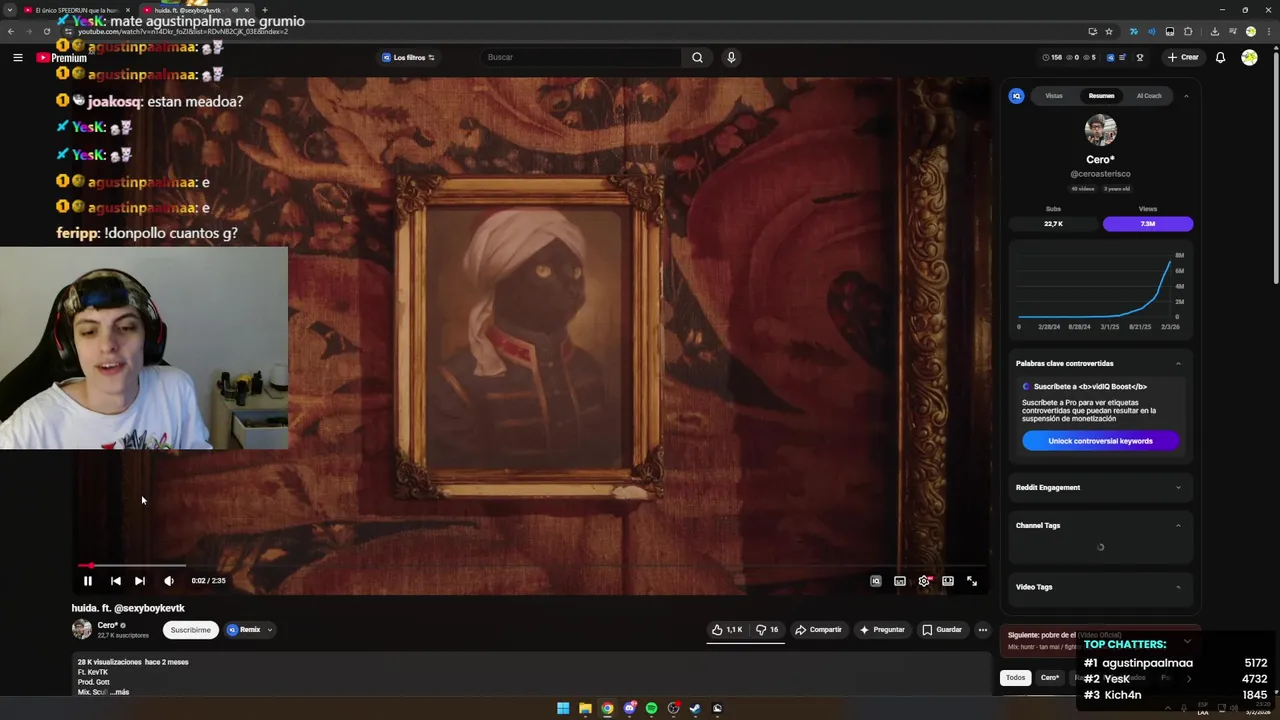Select the Subs stat toggle
Image resolution: width=1280 pixels, height=720 pixels.
pyautogui.click(x=1053, y=224)
